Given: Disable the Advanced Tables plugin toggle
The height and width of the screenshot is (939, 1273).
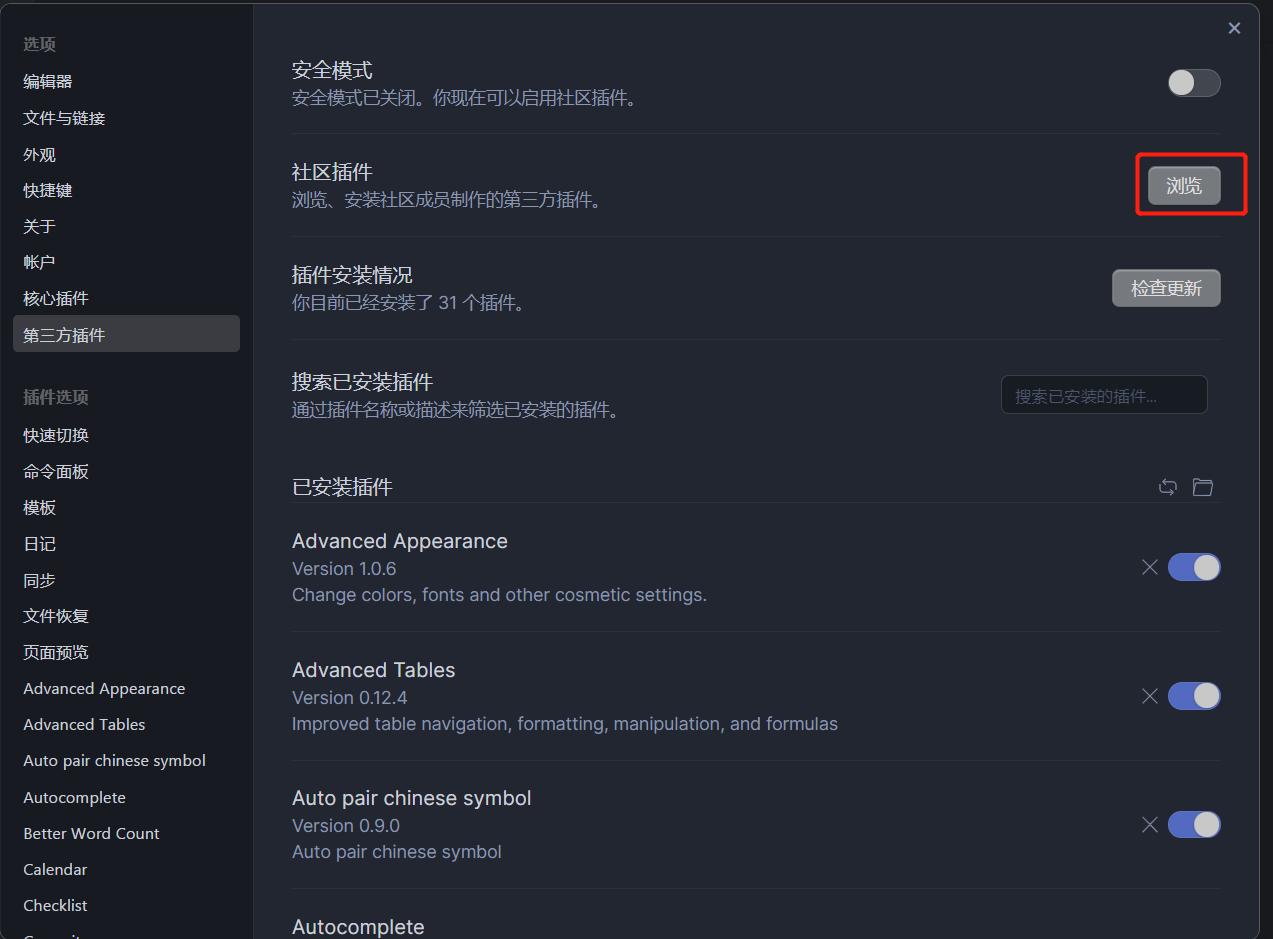Looking at the screenshot, I should coord(1194,696).
